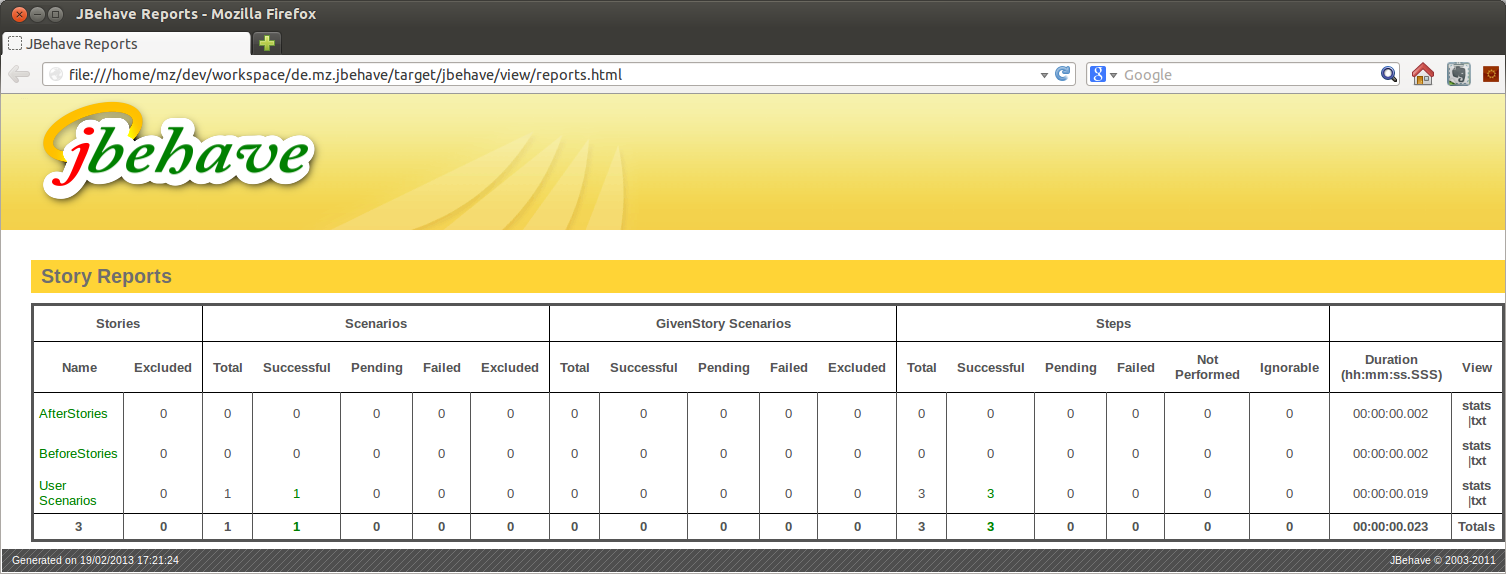Open txt view for AfterStories row
This screenshot has height=574, width=1506.
coord(1477,421)
